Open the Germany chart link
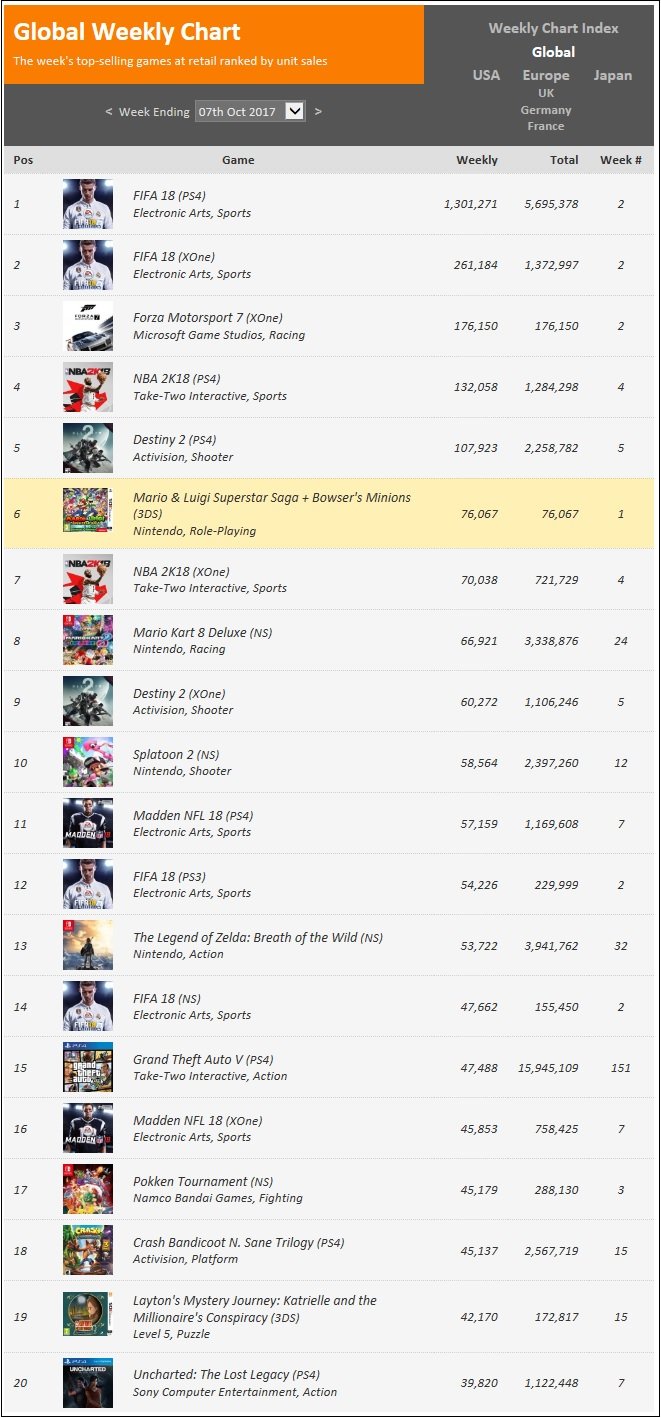 click(x=546, y=110)
